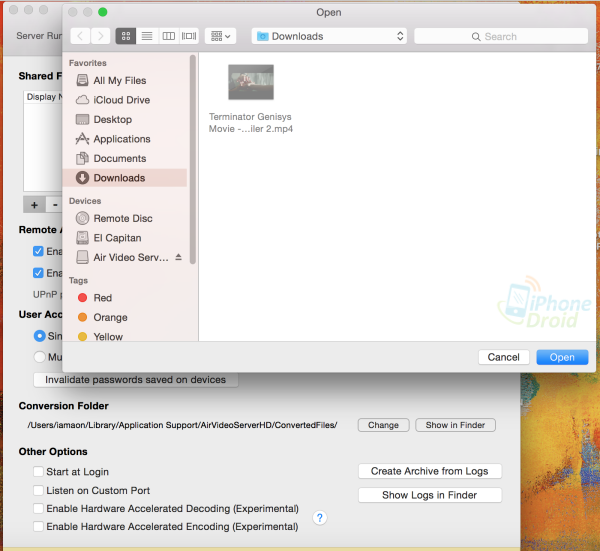Switch to Cover Flow view
Screen dimensions: 600x551
click(x=189, y=36)
